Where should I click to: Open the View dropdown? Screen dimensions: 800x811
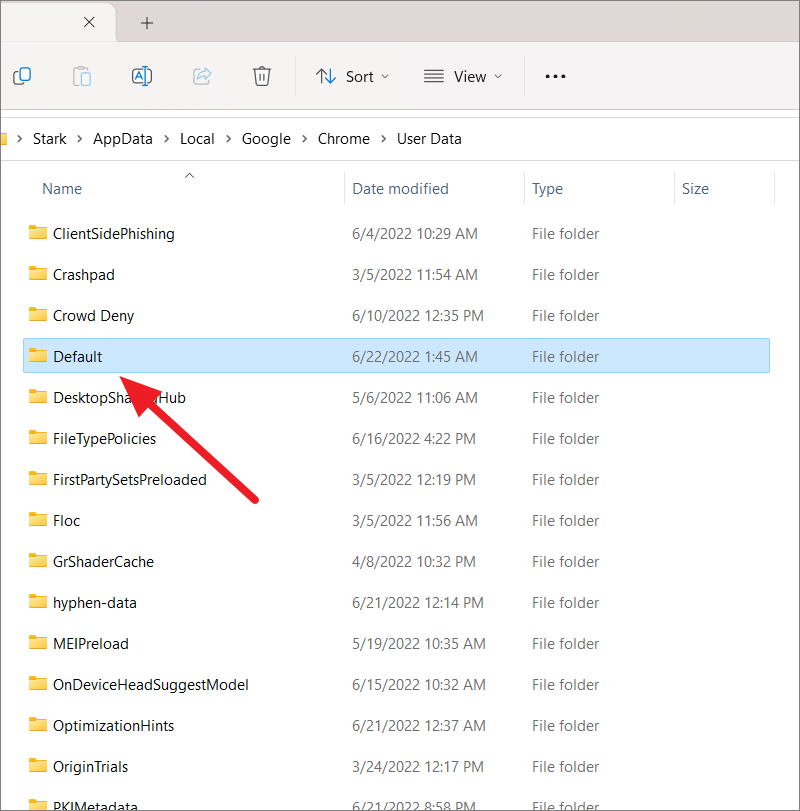click(463, 77)
